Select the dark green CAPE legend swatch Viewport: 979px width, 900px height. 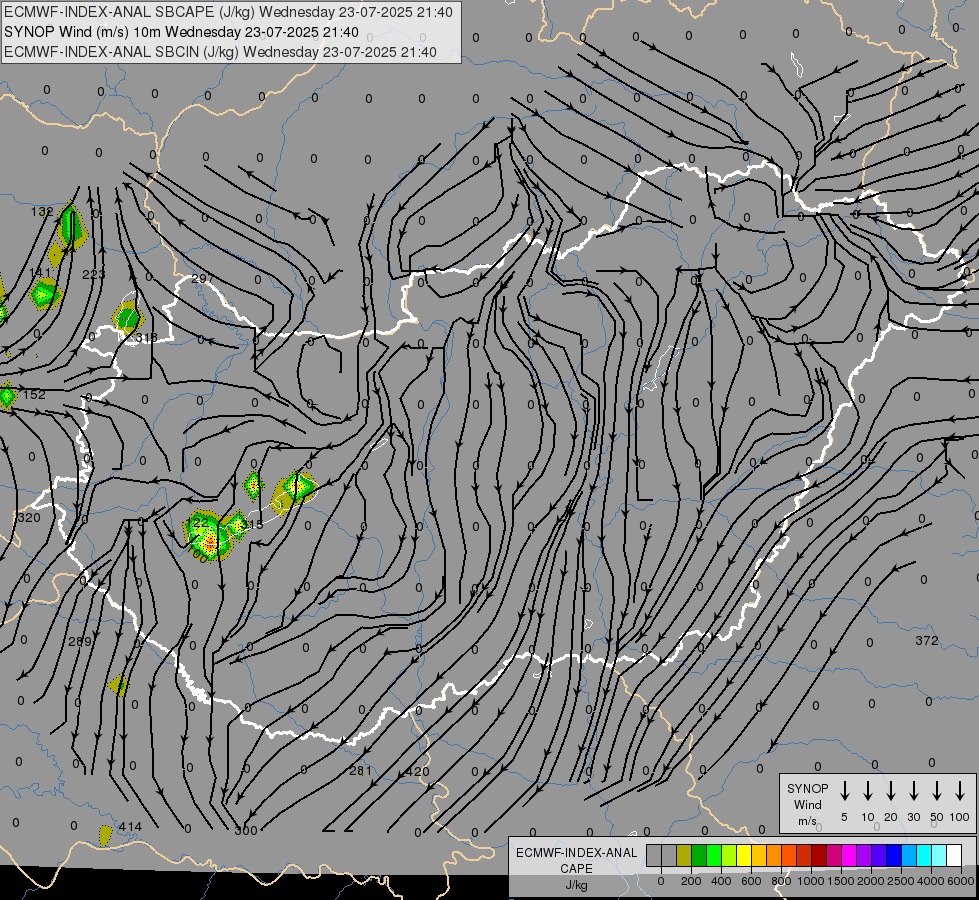tap(699, 855)
